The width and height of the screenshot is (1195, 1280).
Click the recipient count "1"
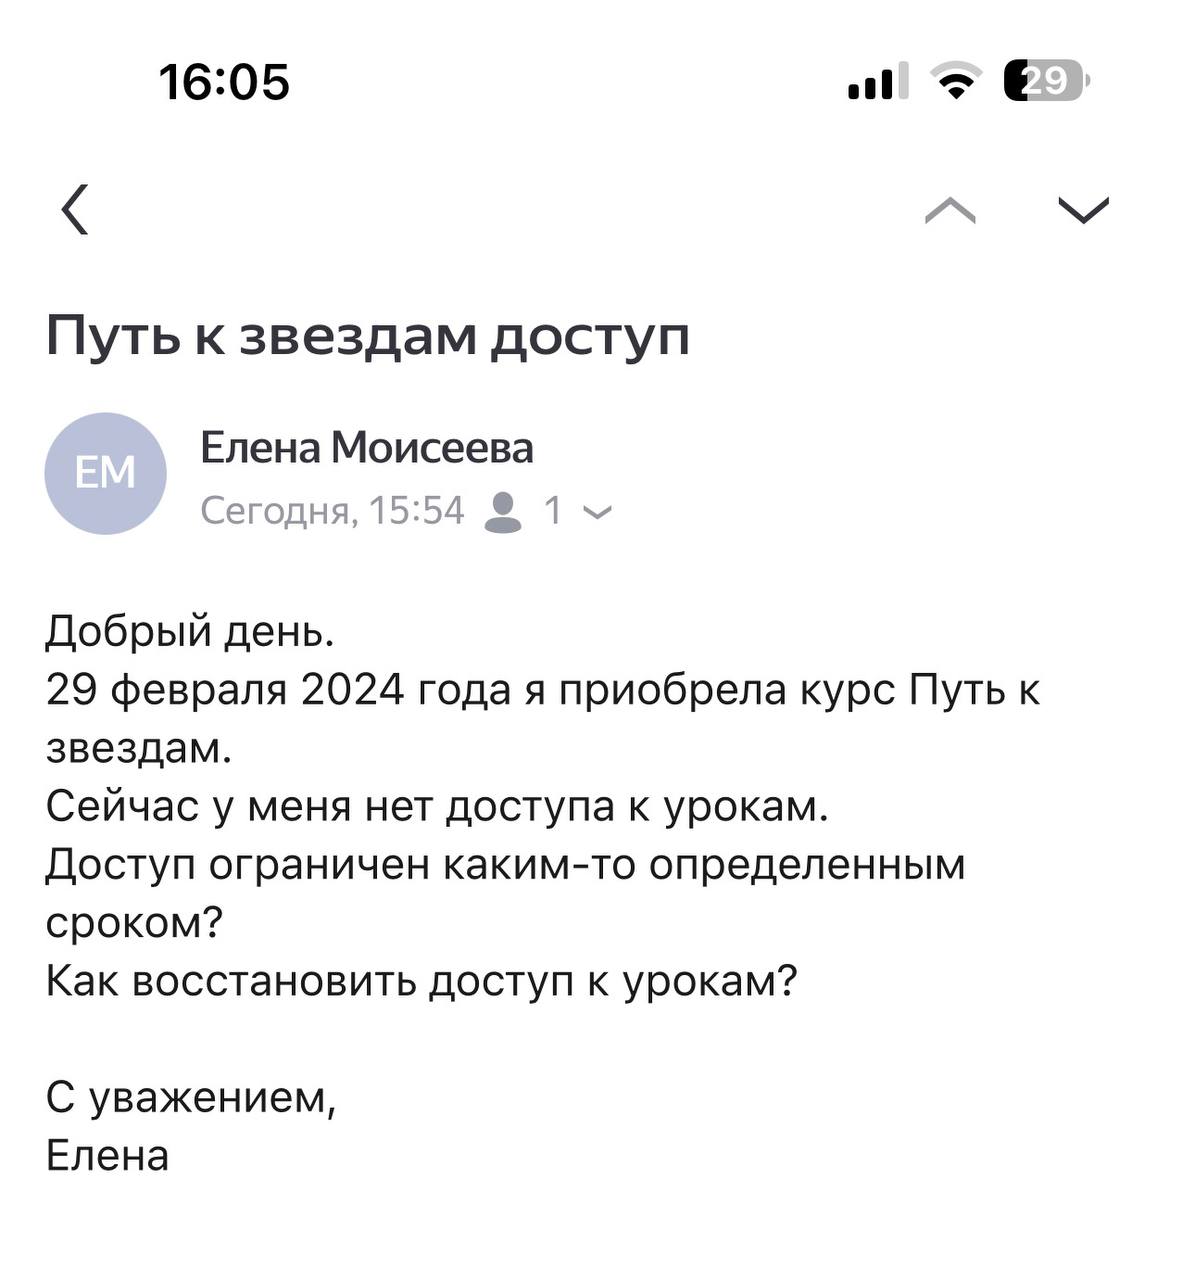(x=553, y=512)
